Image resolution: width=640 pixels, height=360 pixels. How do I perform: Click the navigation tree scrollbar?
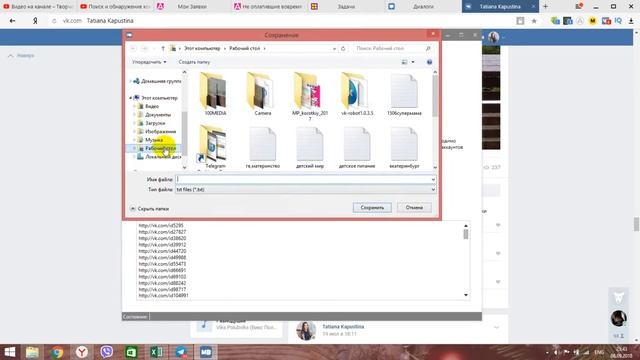click(x=184, y=120)
